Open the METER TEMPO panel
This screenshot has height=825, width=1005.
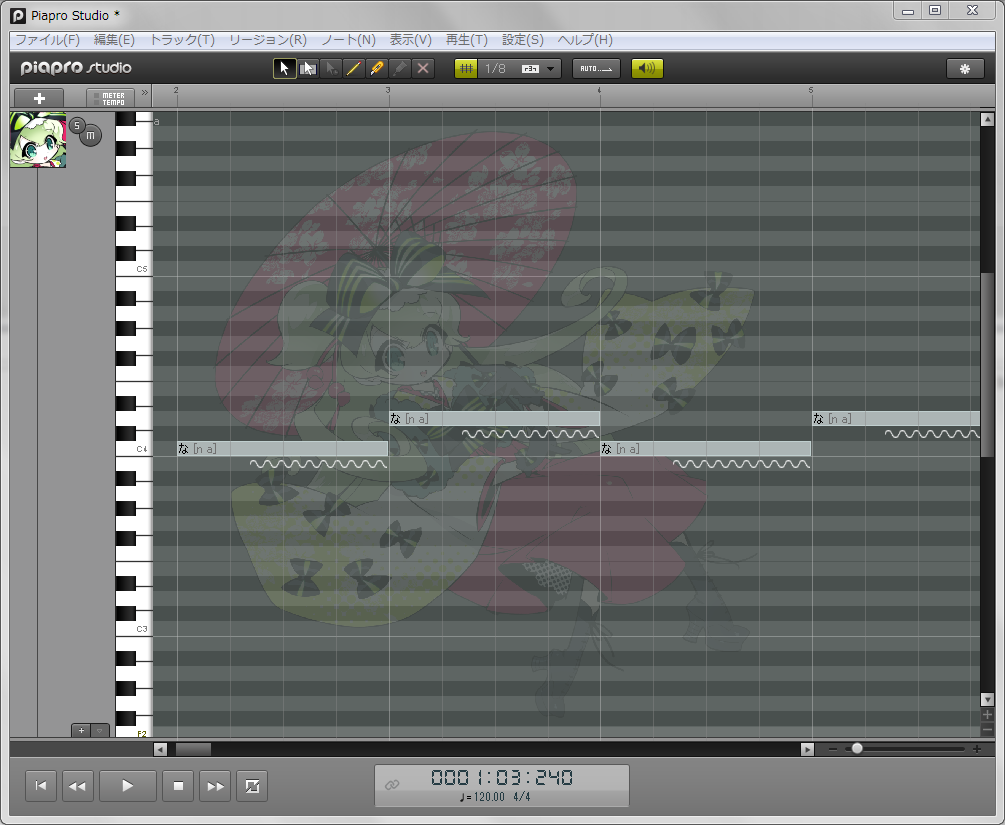tap(110, 98)
